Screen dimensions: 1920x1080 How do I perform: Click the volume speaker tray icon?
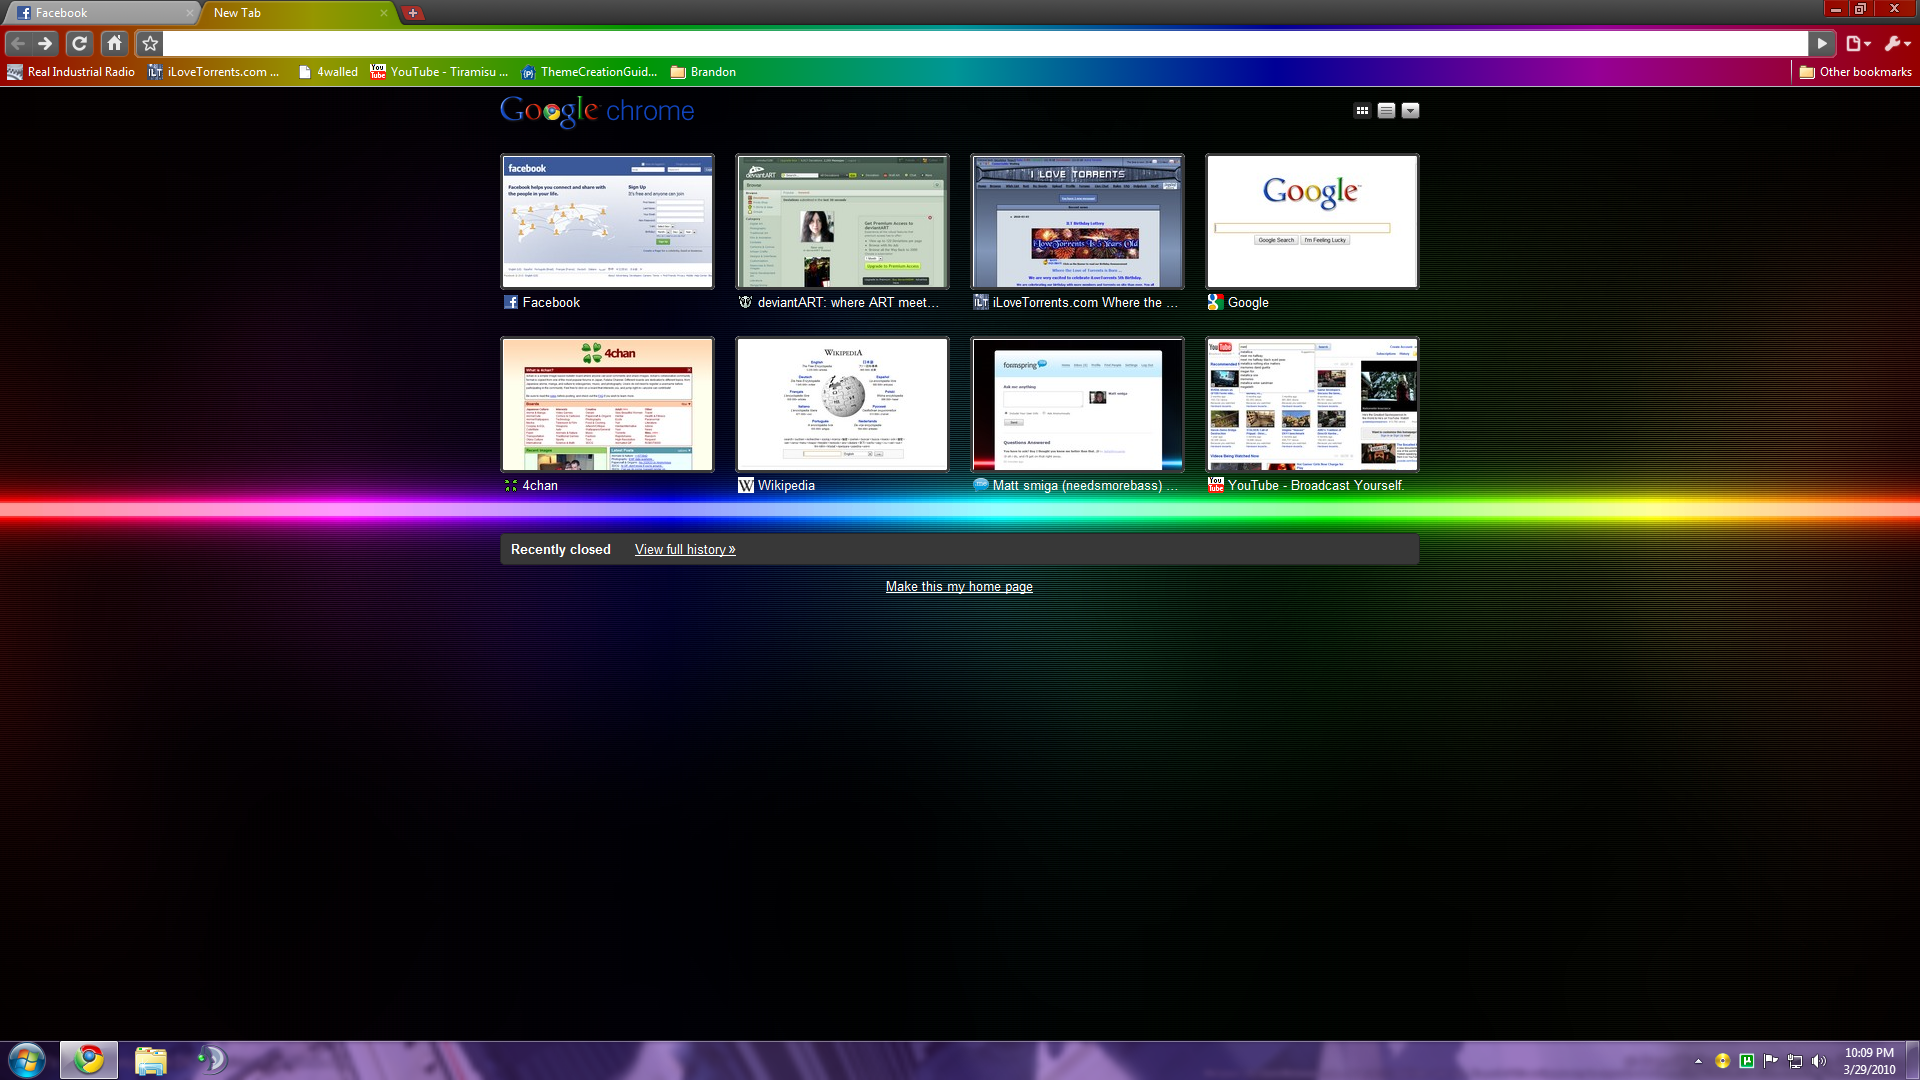click(x=1819, y=1061)
